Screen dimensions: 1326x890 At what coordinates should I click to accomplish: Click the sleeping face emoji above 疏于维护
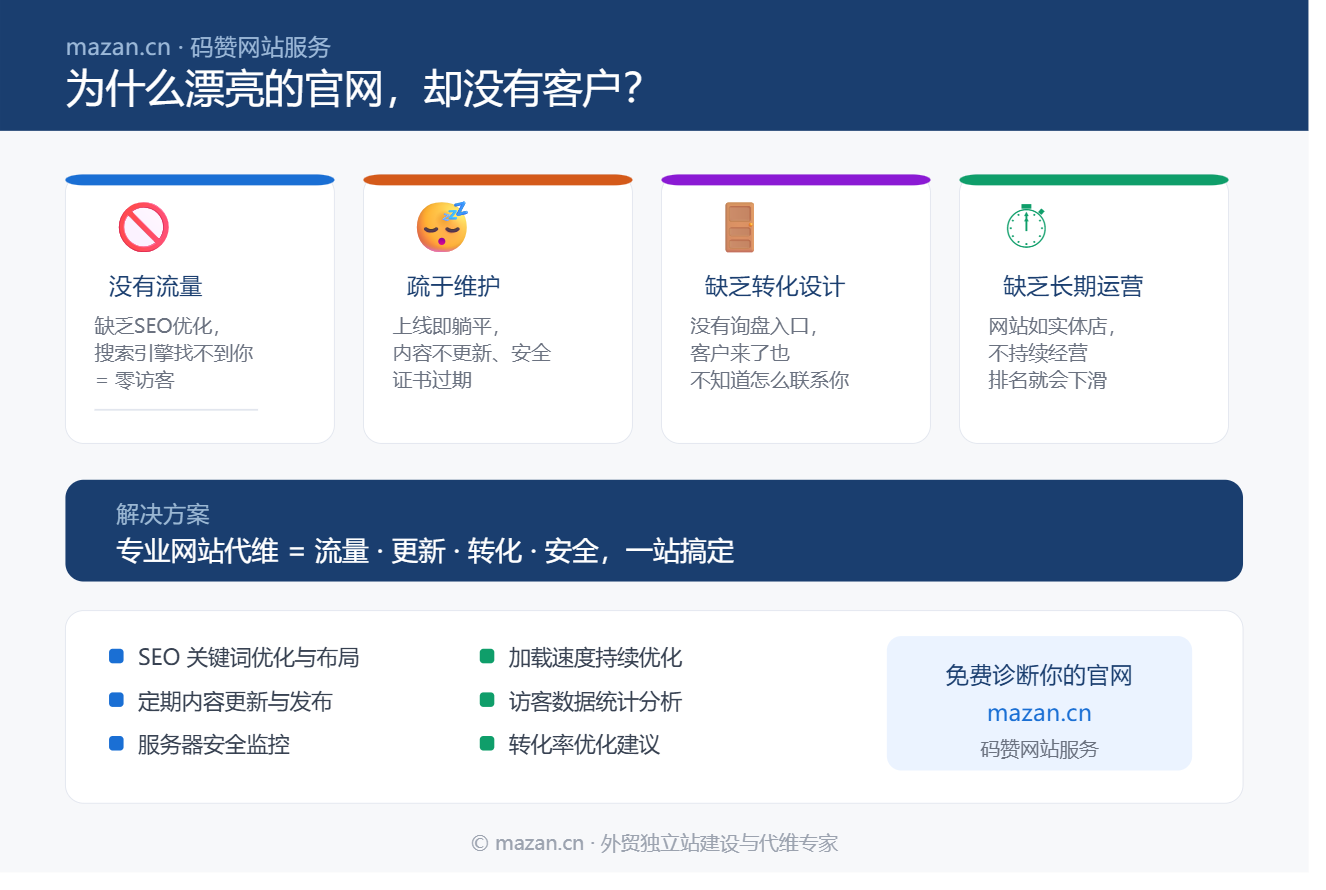pyautogui.click(x=442, y=227)
